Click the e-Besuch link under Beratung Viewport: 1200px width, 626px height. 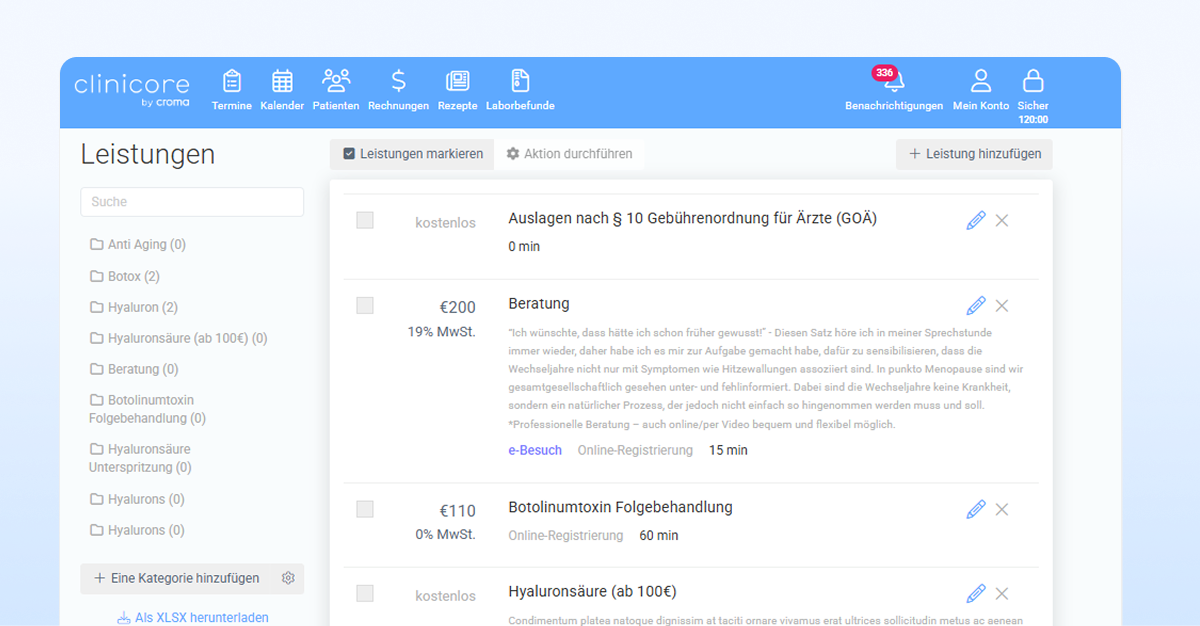(x=535, y=450)
